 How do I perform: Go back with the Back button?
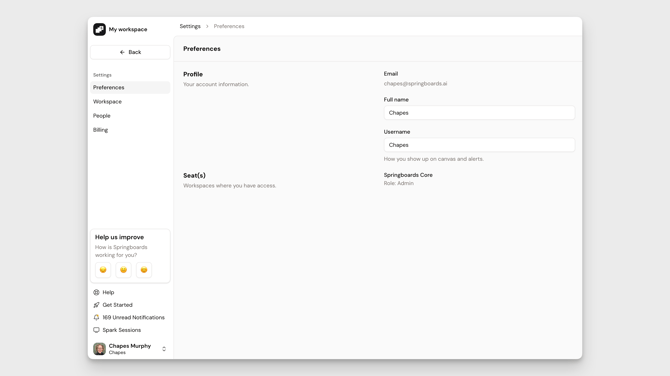coord(130,52)
